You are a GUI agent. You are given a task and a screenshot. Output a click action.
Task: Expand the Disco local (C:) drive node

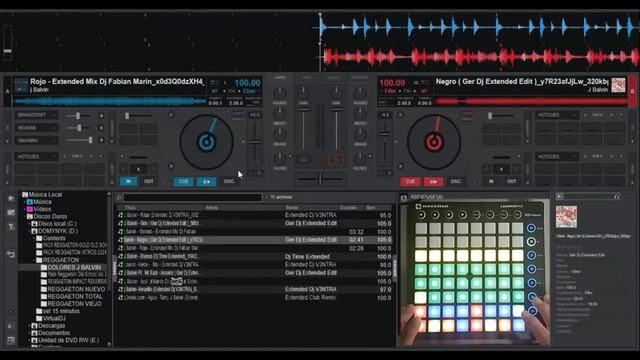coord(29,224)
